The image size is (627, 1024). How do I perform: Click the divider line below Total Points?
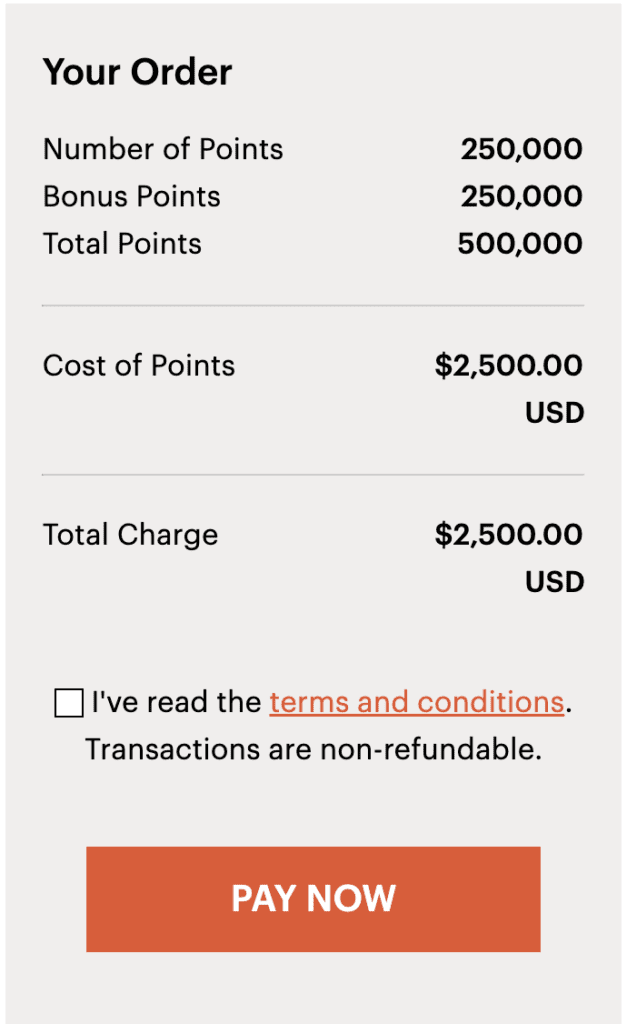pyautogui.click(x=313, y=305)
